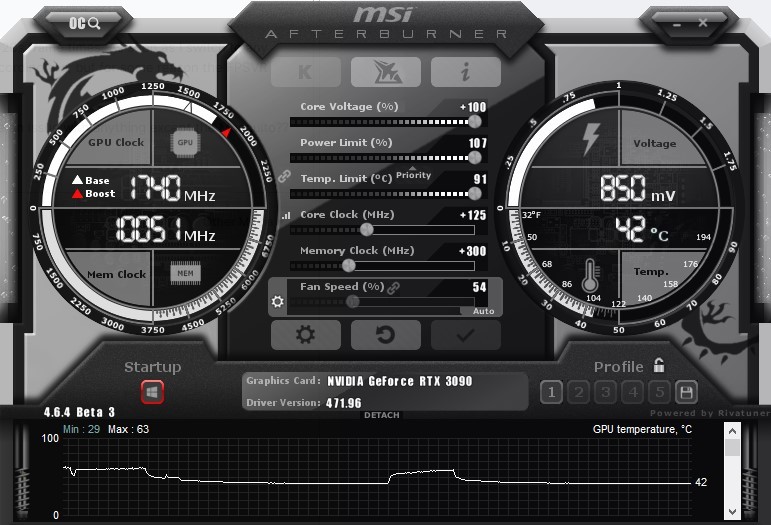The height and width of the screenshot is (525, 771).
Task: Minimize the Afterburner window
Action: (677, 24)
